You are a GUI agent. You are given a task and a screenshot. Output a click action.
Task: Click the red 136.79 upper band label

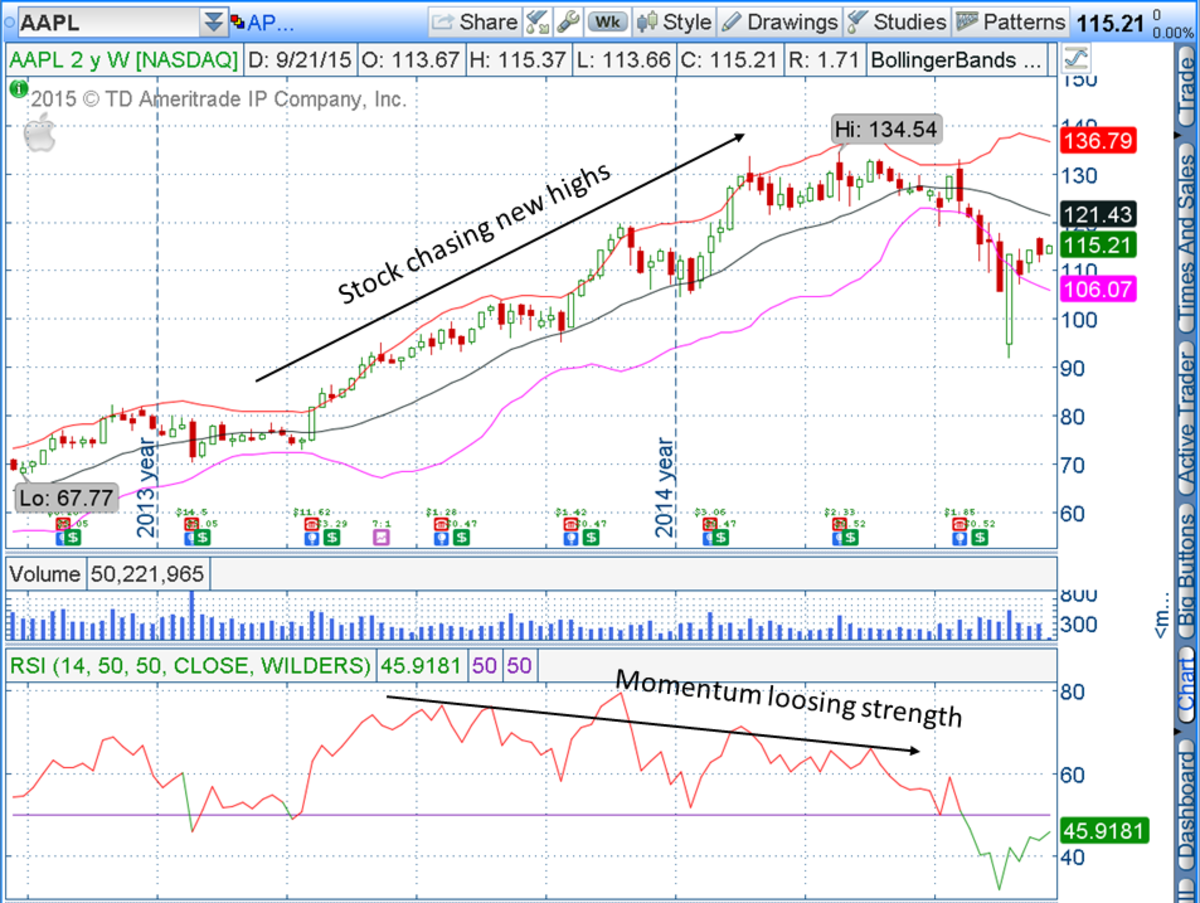[1097, 141]
